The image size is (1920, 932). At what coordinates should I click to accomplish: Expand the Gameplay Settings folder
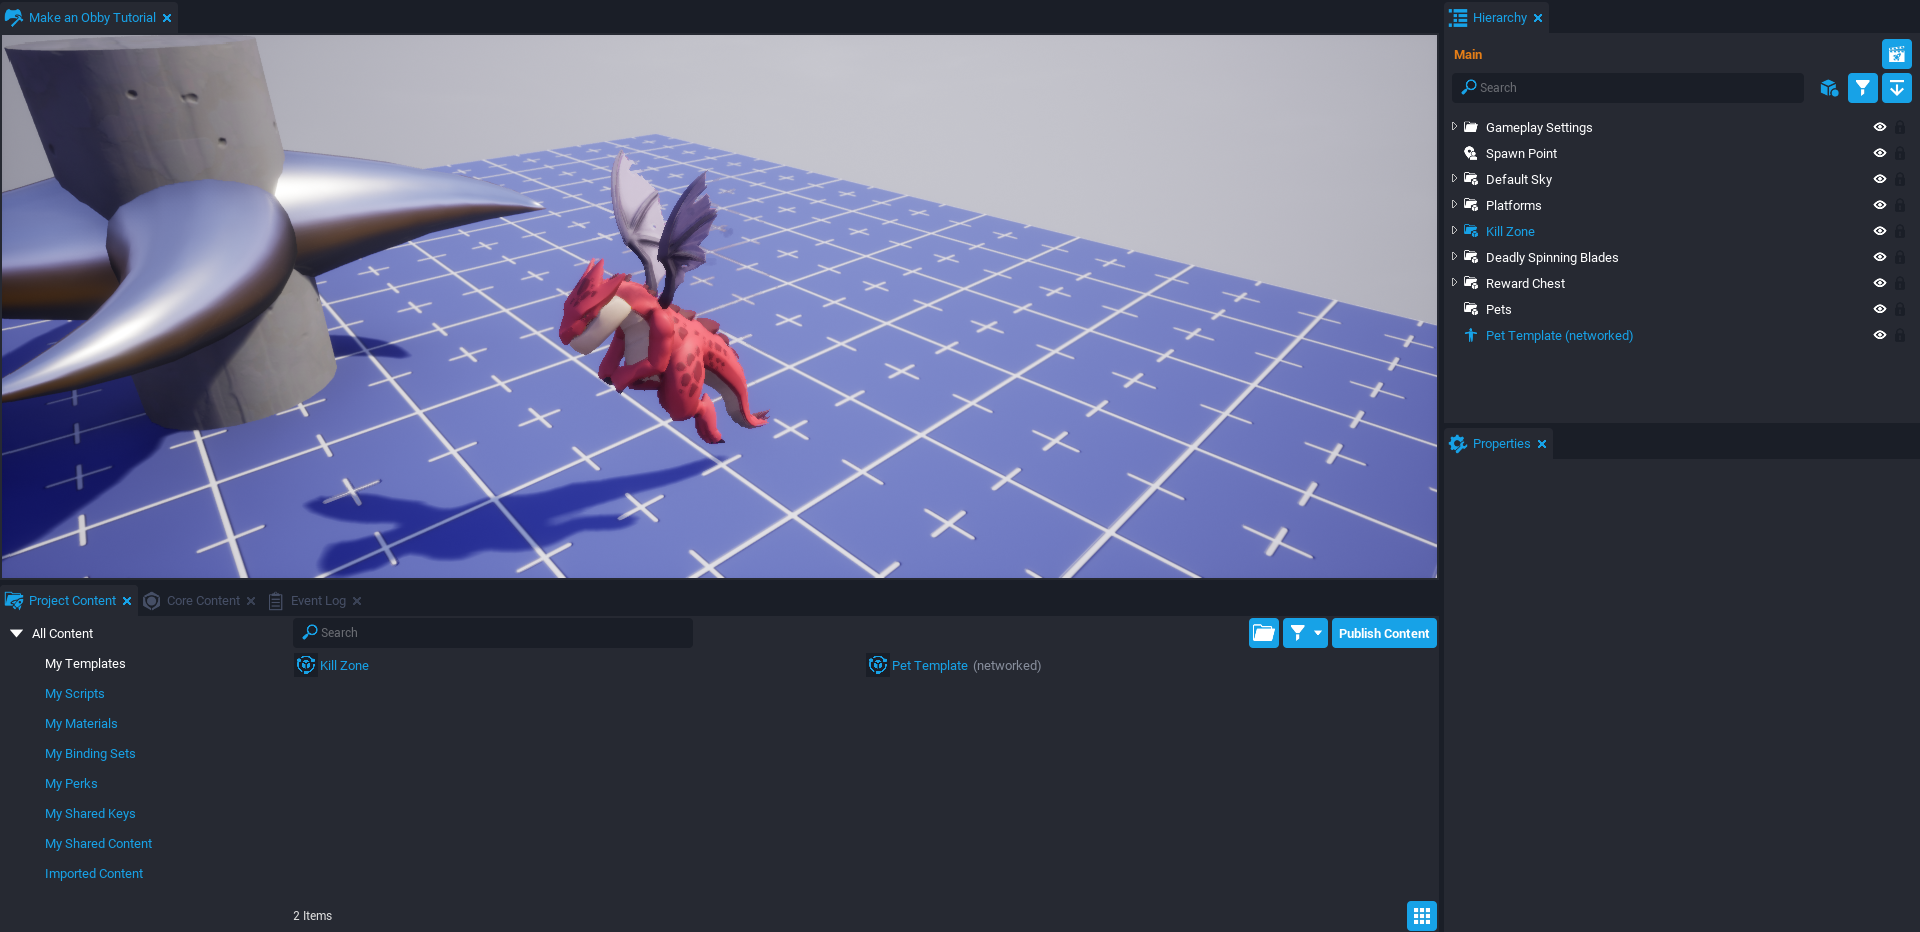[1454, 127]
